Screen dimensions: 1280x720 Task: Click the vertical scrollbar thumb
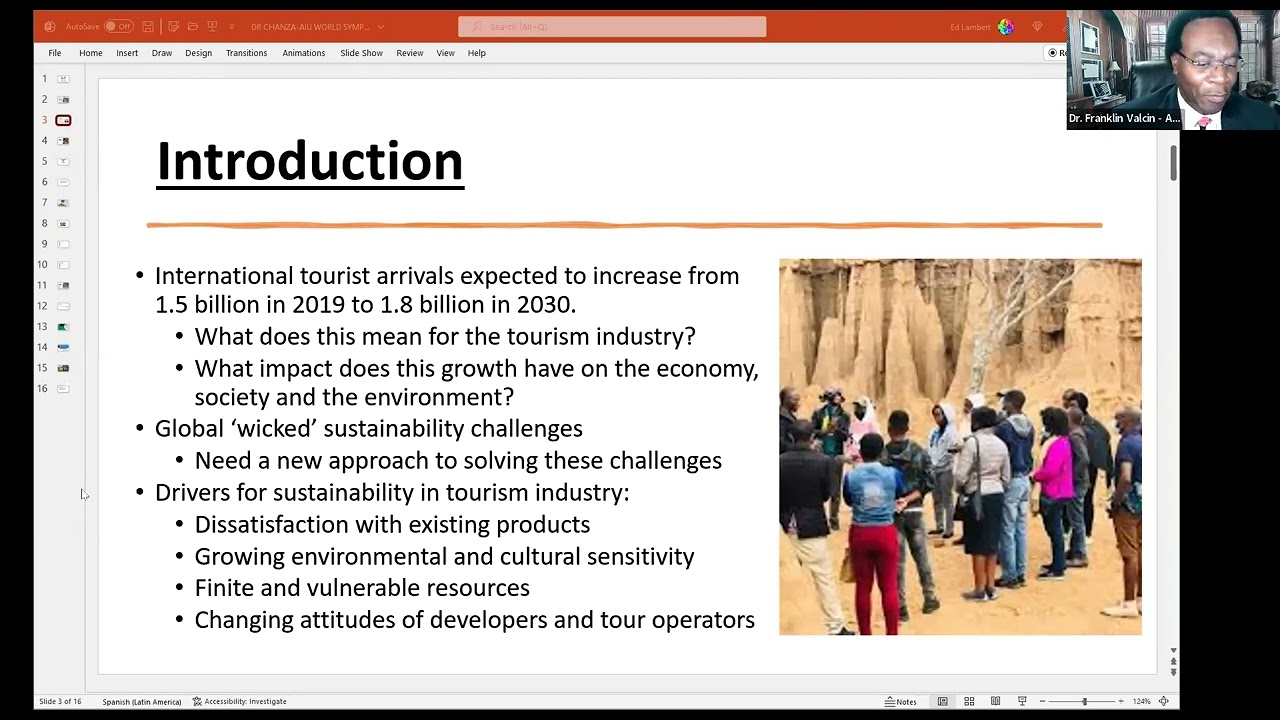[1173, 163]
